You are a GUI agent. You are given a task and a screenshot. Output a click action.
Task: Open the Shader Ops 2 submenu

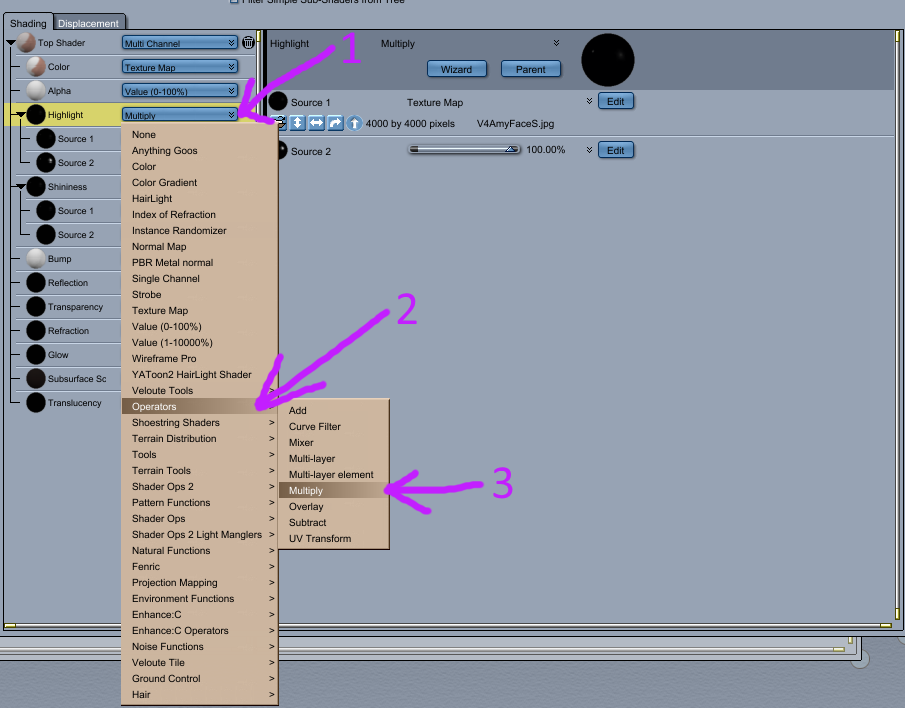pyautogui.click(x=199, y=486)
